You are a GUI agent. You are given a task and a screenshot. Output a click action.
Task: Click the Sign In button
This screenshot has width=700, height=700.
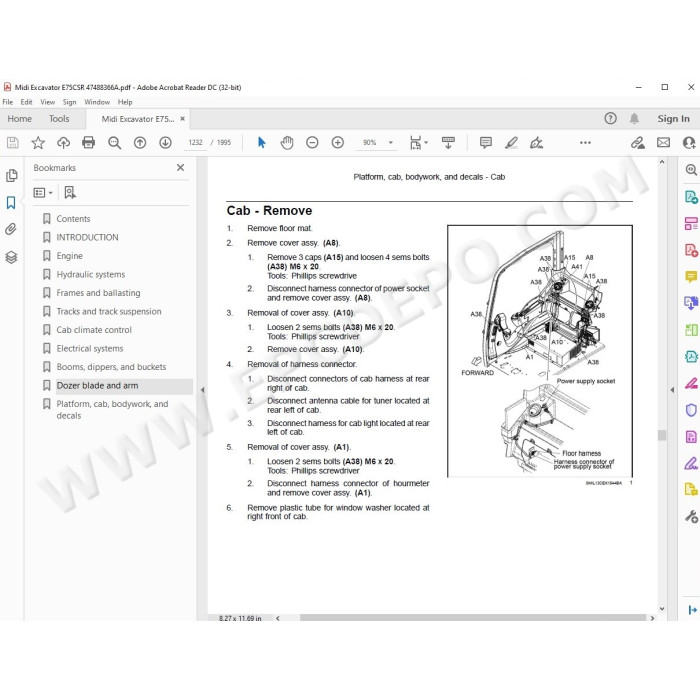[673, 118]
